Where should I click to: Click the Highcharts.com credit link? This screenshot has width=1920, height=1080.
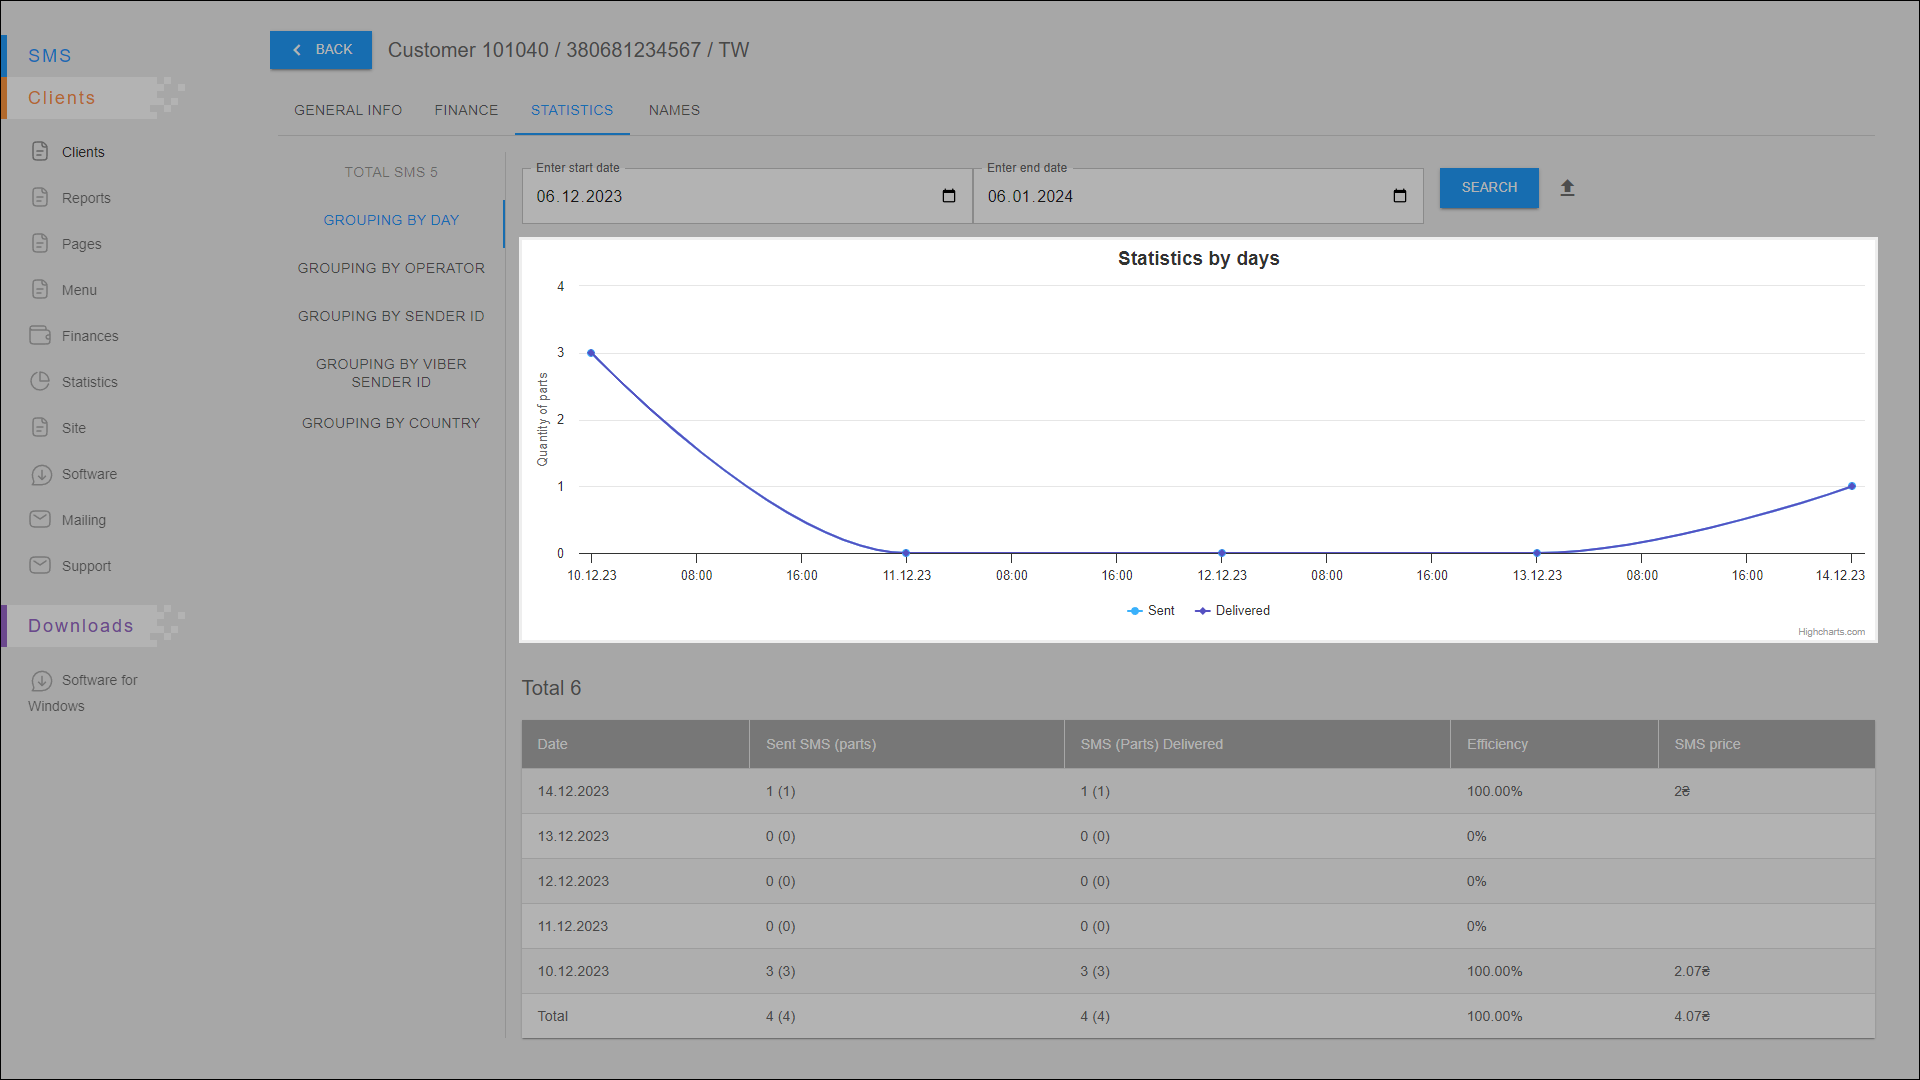pos(1830,632)
